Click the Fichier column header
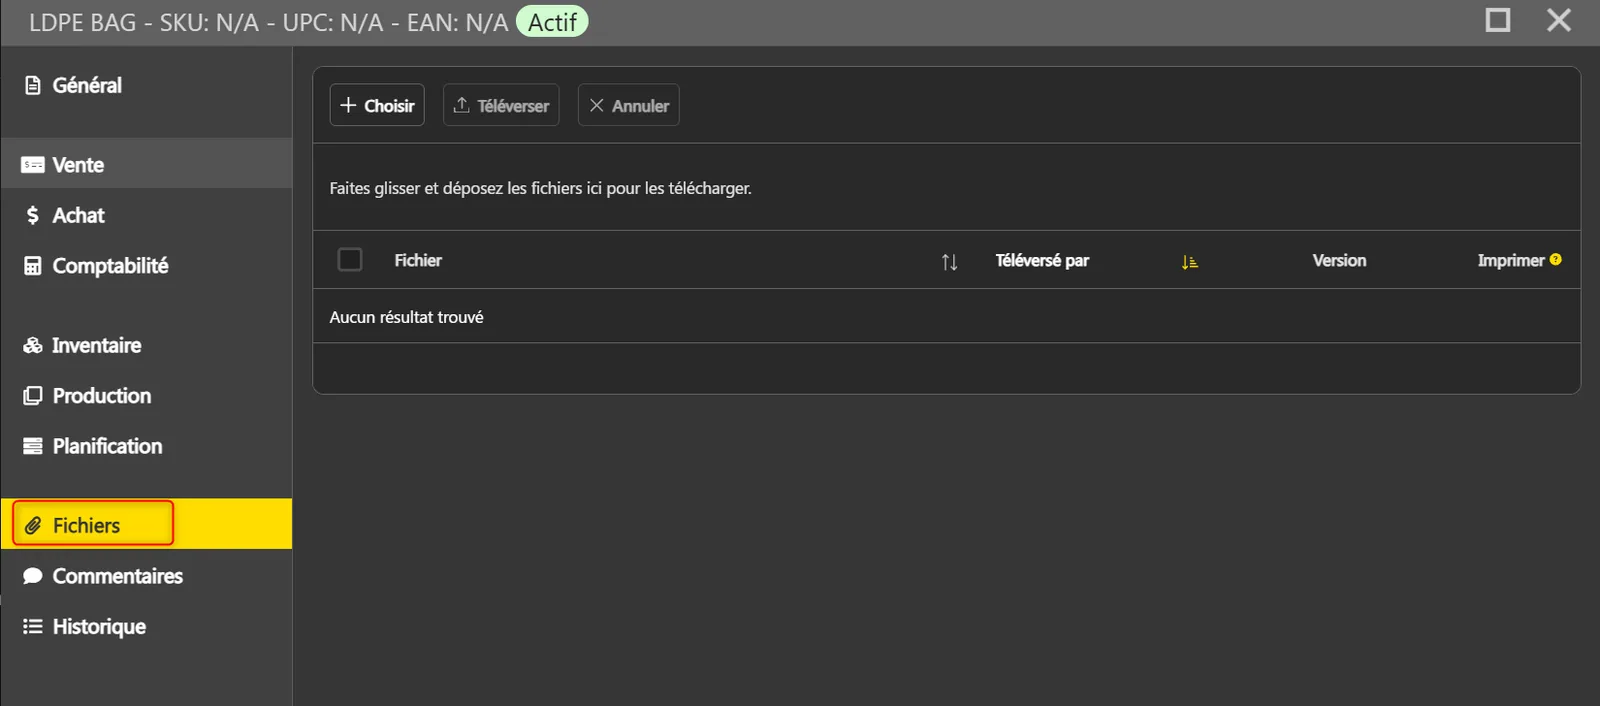 coord(418,260)
